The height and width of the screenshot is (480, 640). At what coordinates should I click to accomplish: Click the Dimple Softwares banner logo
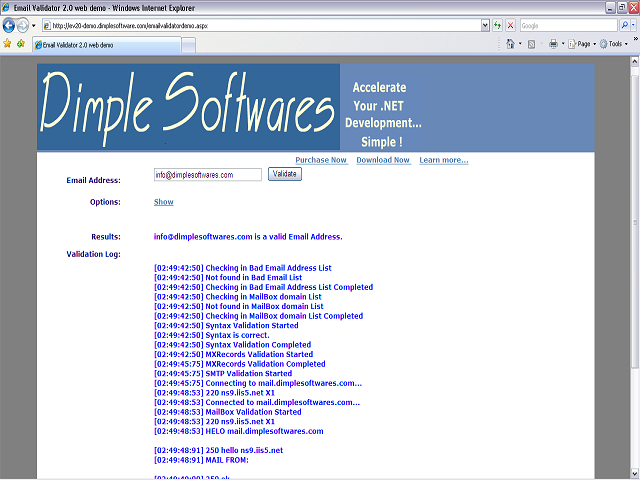point(188,107)
